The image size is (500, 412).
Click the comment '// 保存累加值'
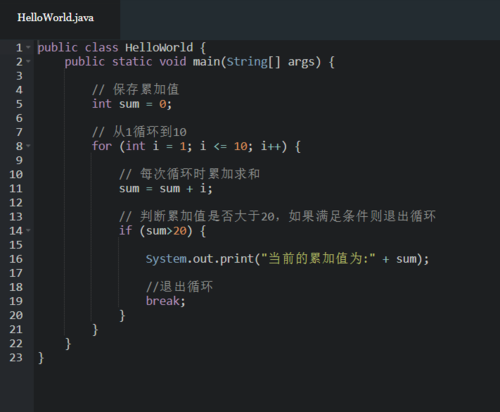pos(136,90)
